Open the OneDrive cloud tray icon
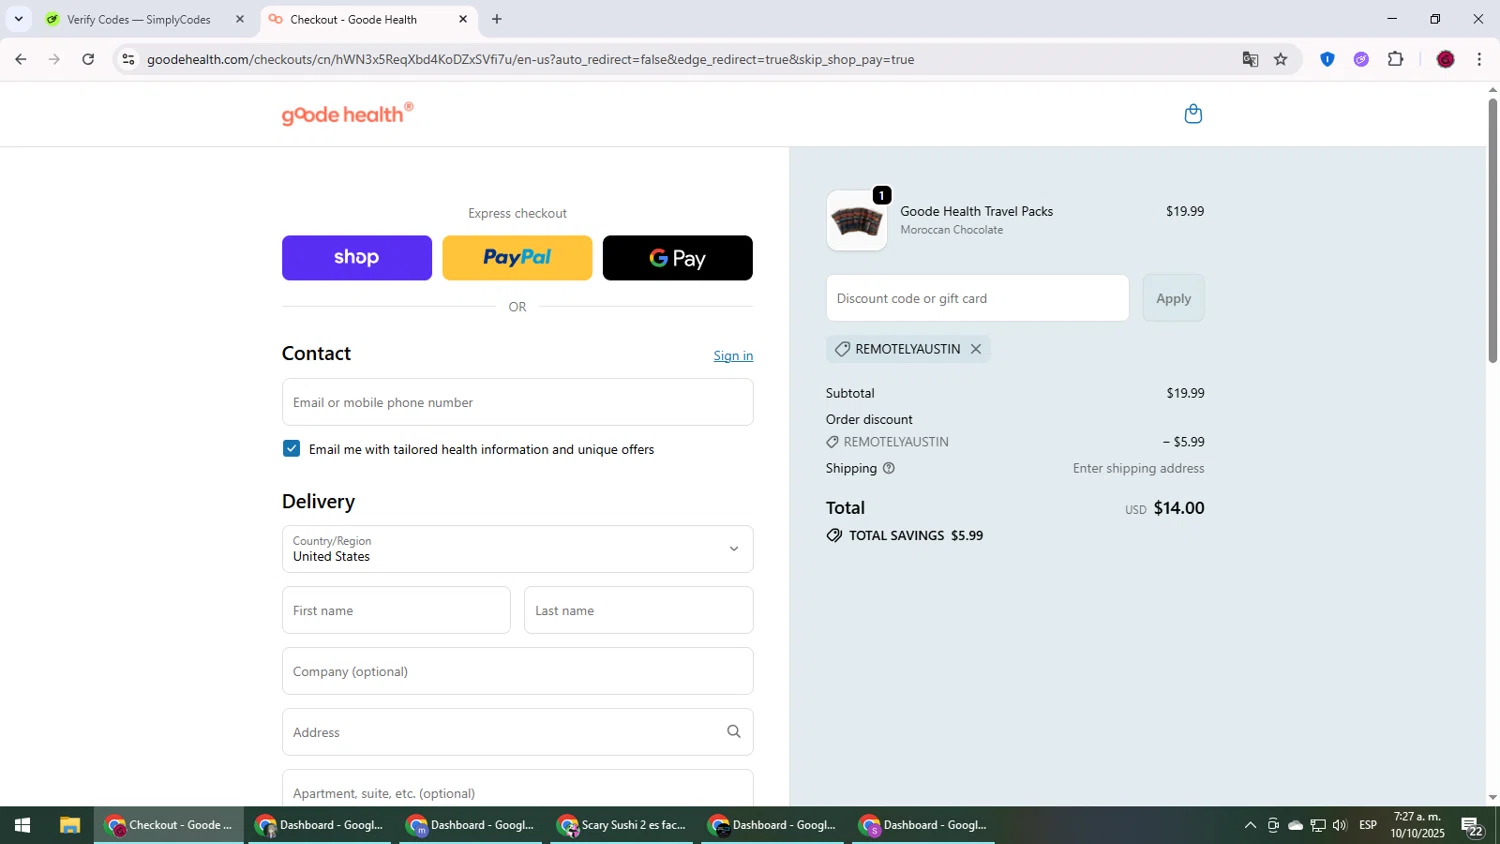This screenshot has height=844, width=1500. pos(1295,825)
